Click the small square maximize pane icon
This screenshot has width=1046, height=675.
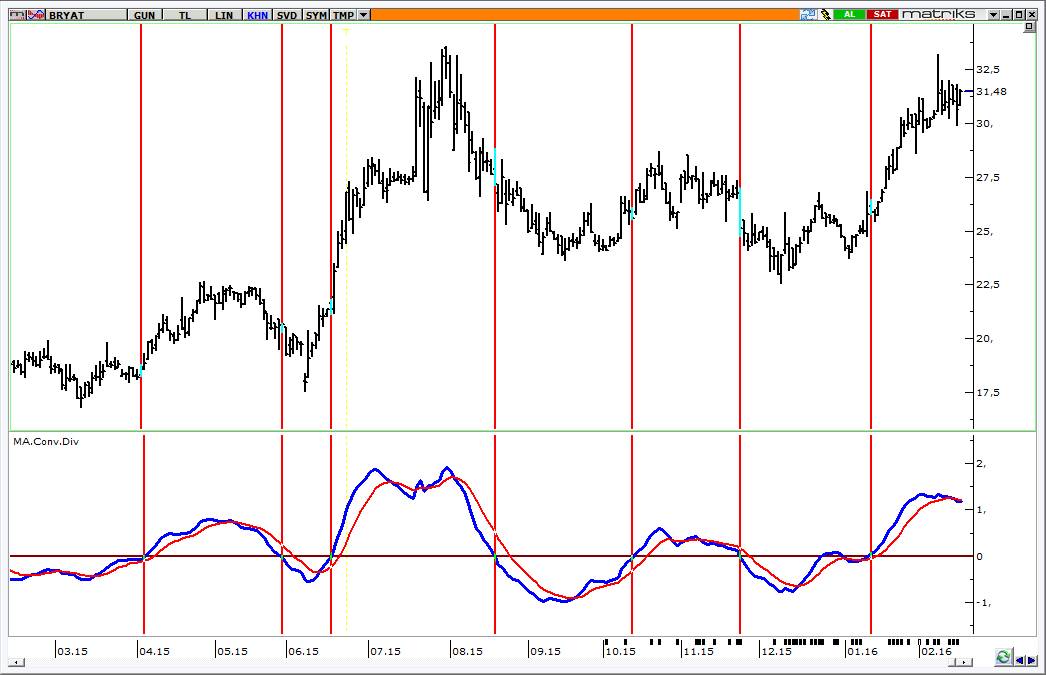click(1029, 26)
